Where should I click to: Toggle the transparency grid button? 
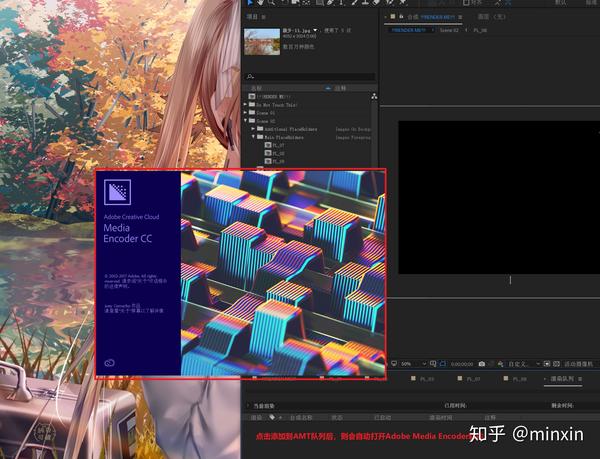point(556,364)
